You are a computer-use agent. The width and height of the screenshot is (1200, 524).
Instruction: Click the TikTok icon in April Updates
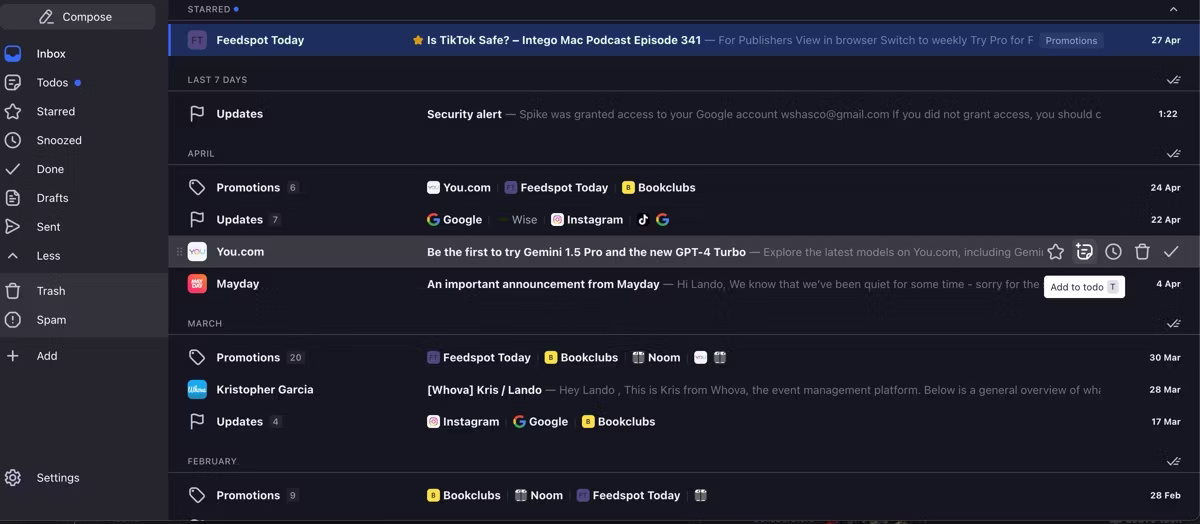click(x=644, y=220)
